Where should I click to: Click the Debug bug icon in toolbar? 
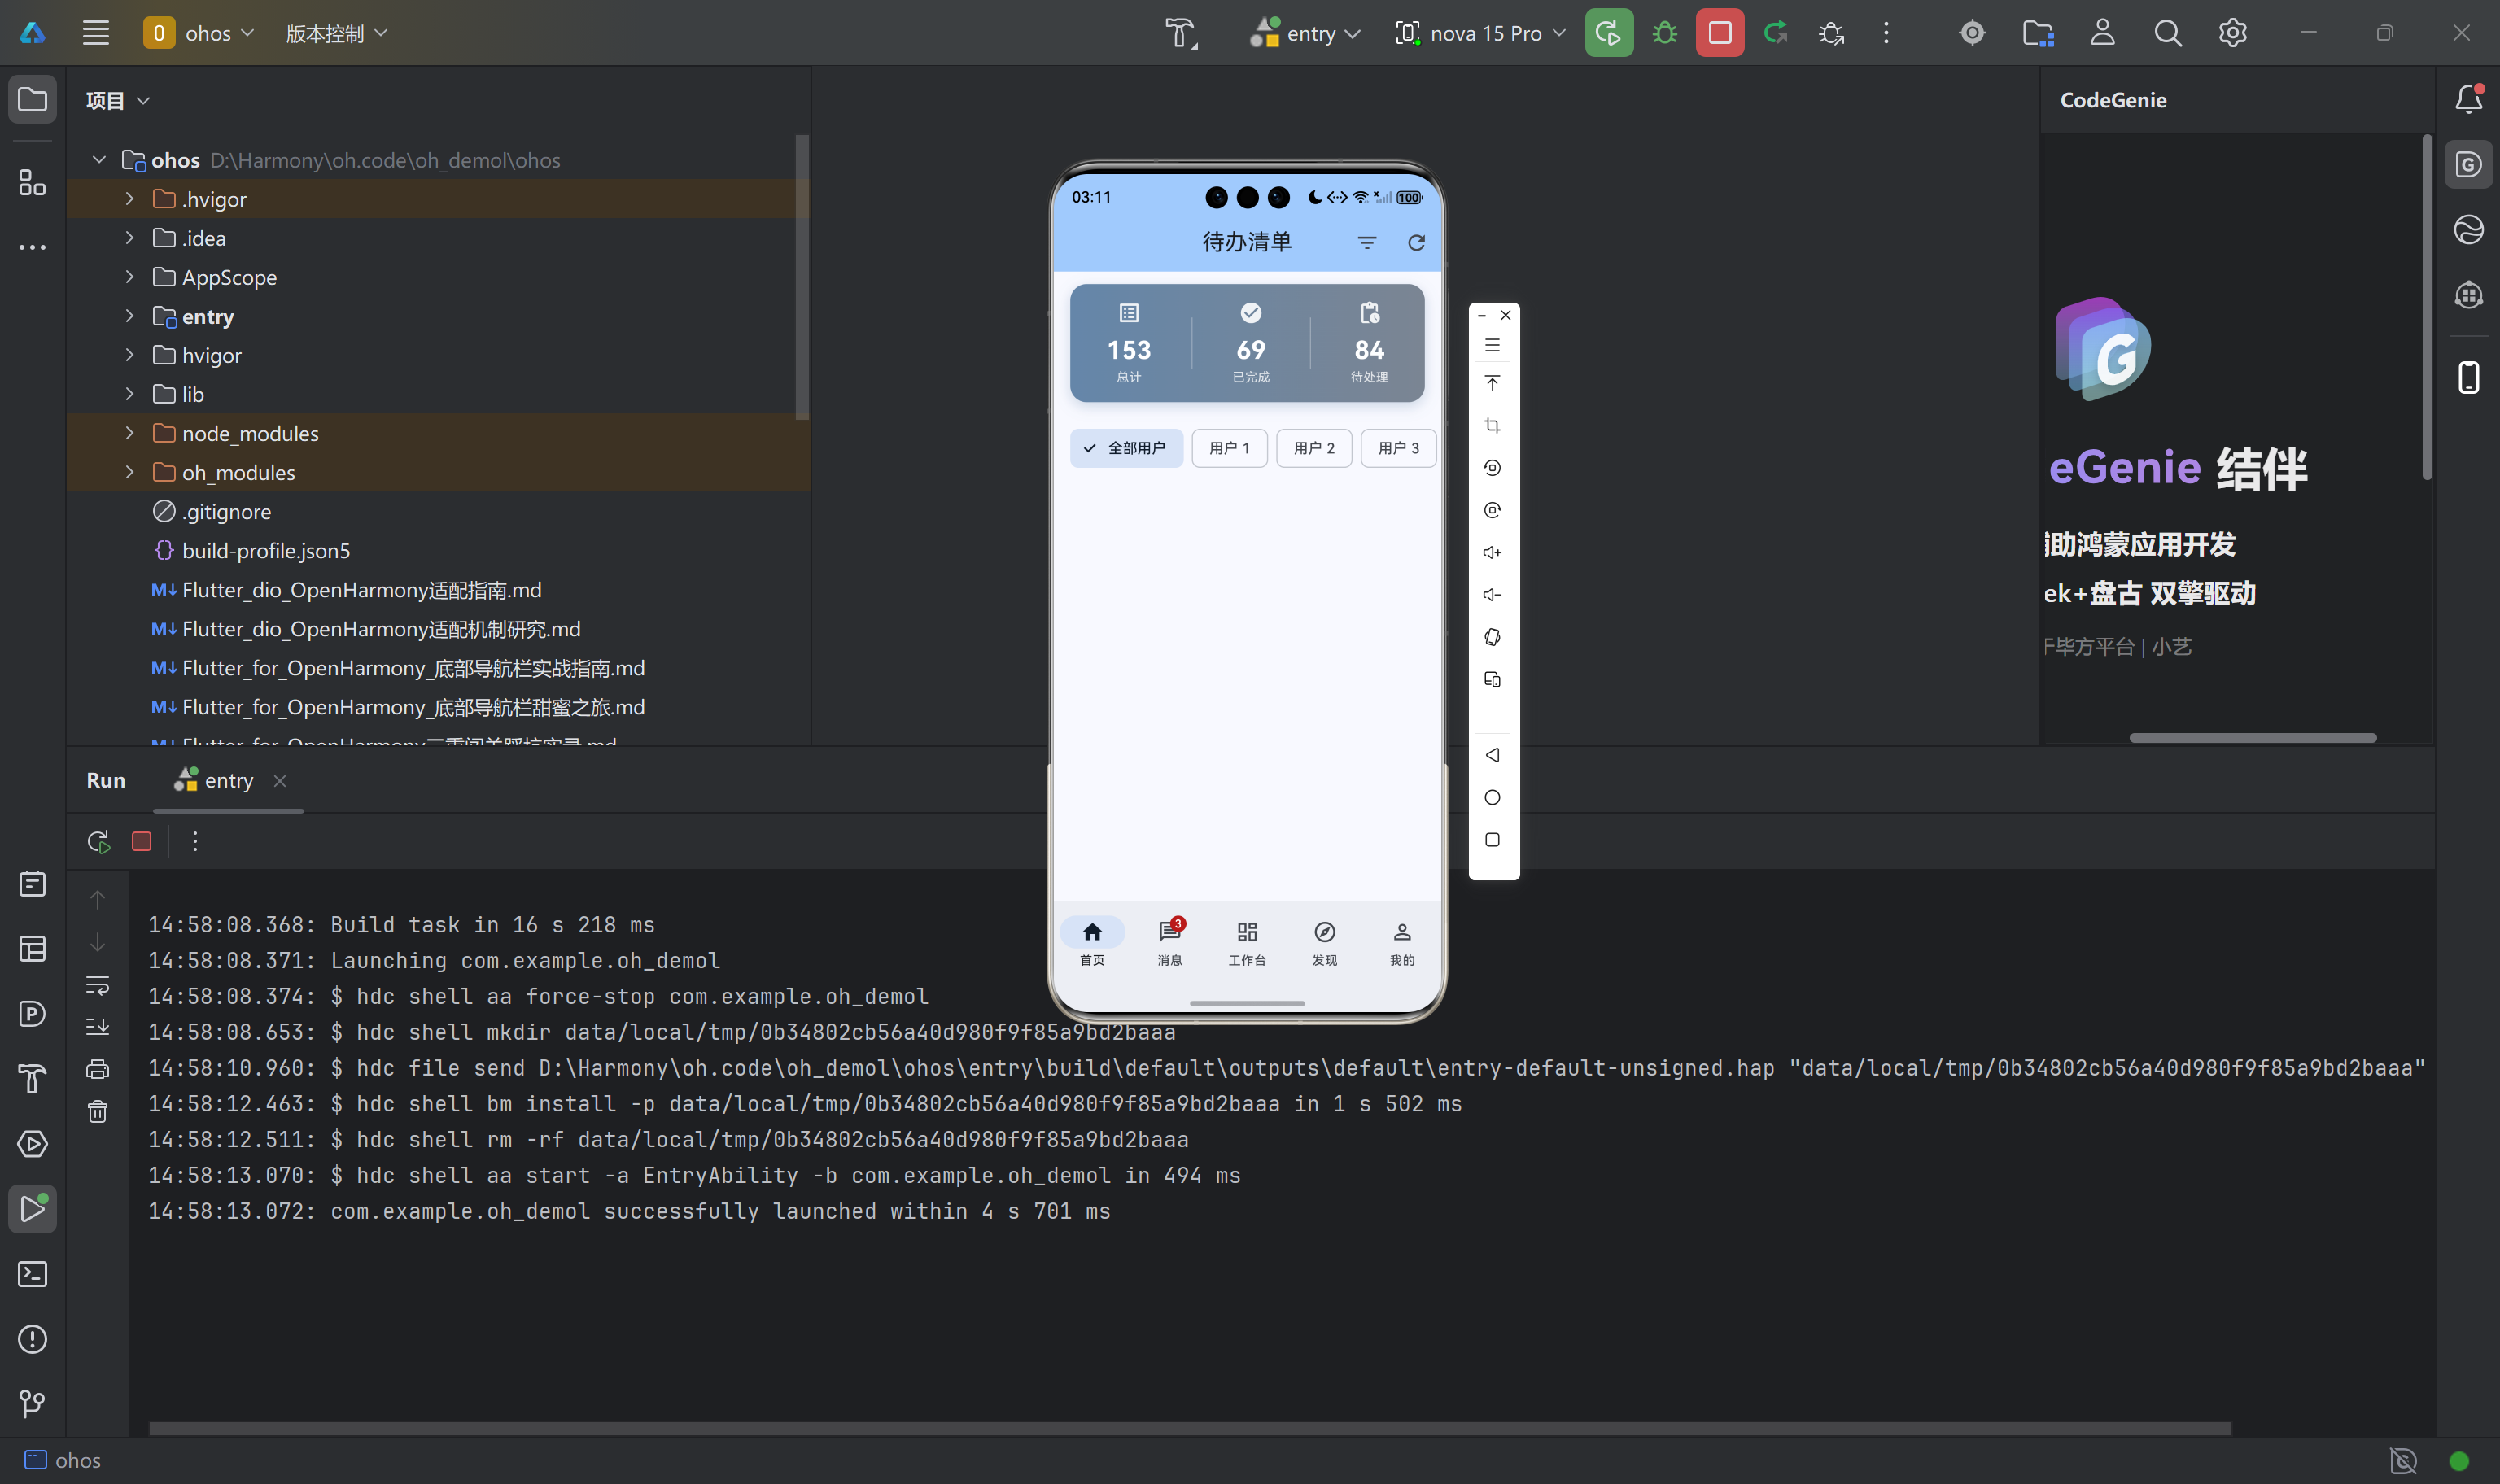tap(1664, 33)
